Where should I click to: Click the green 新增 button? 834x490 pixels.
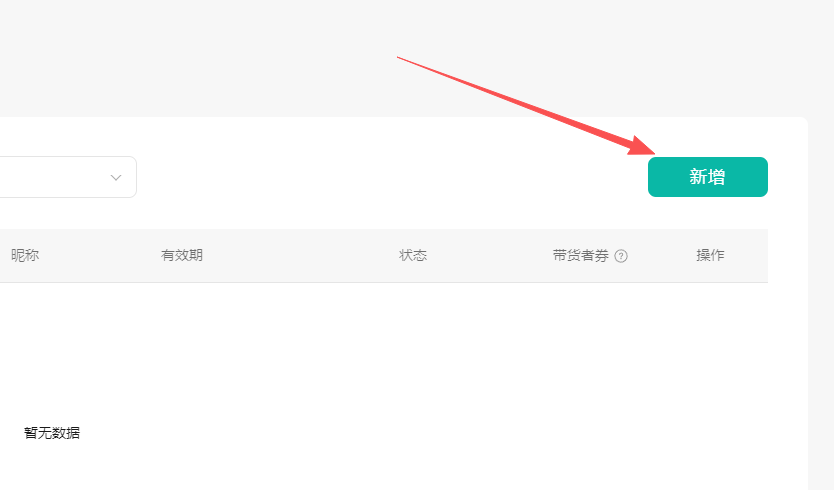707,177
